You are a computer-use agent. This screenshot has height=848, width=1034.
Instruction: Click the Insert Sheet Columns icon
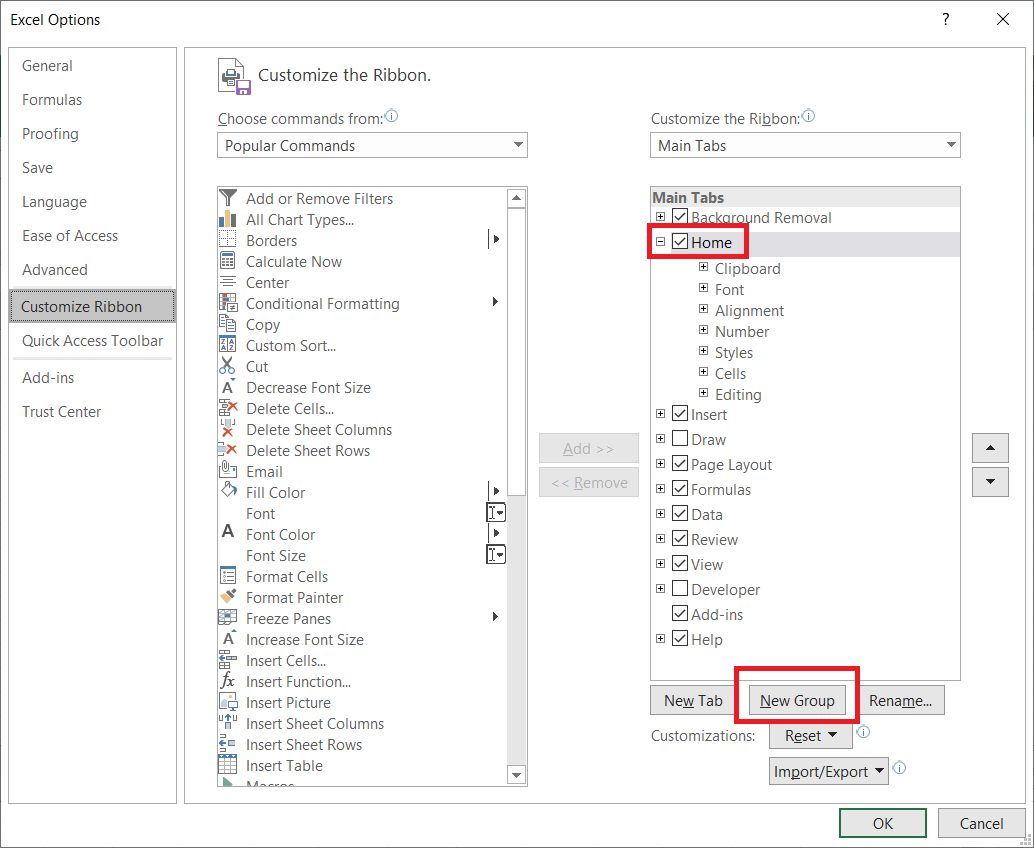228,723
